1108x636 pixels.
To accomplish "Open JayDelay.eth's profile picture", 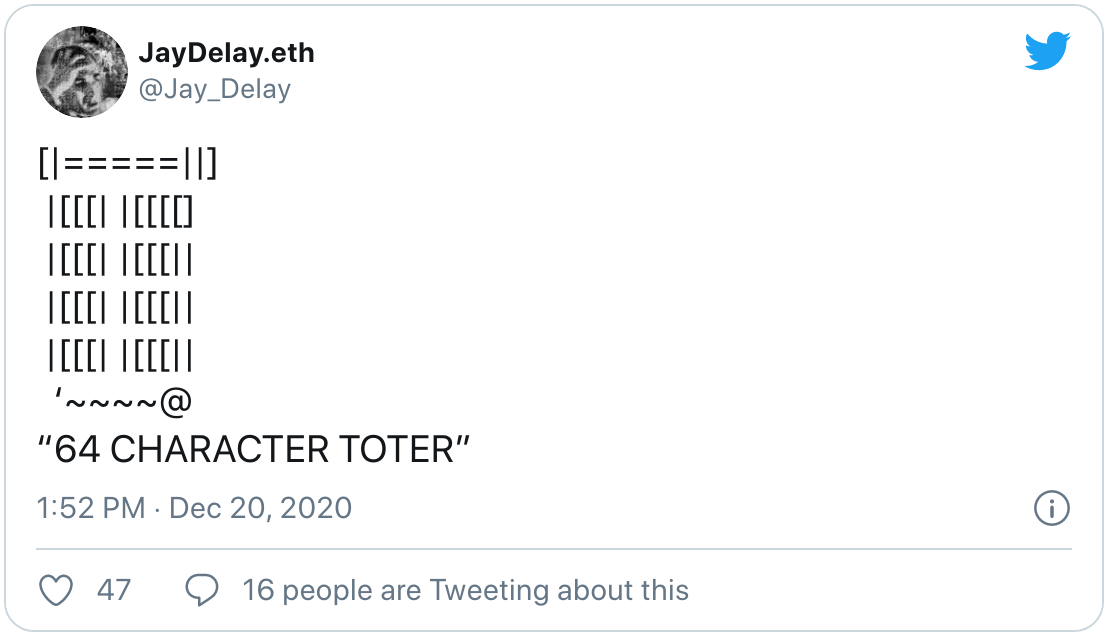I will (82, 72).
